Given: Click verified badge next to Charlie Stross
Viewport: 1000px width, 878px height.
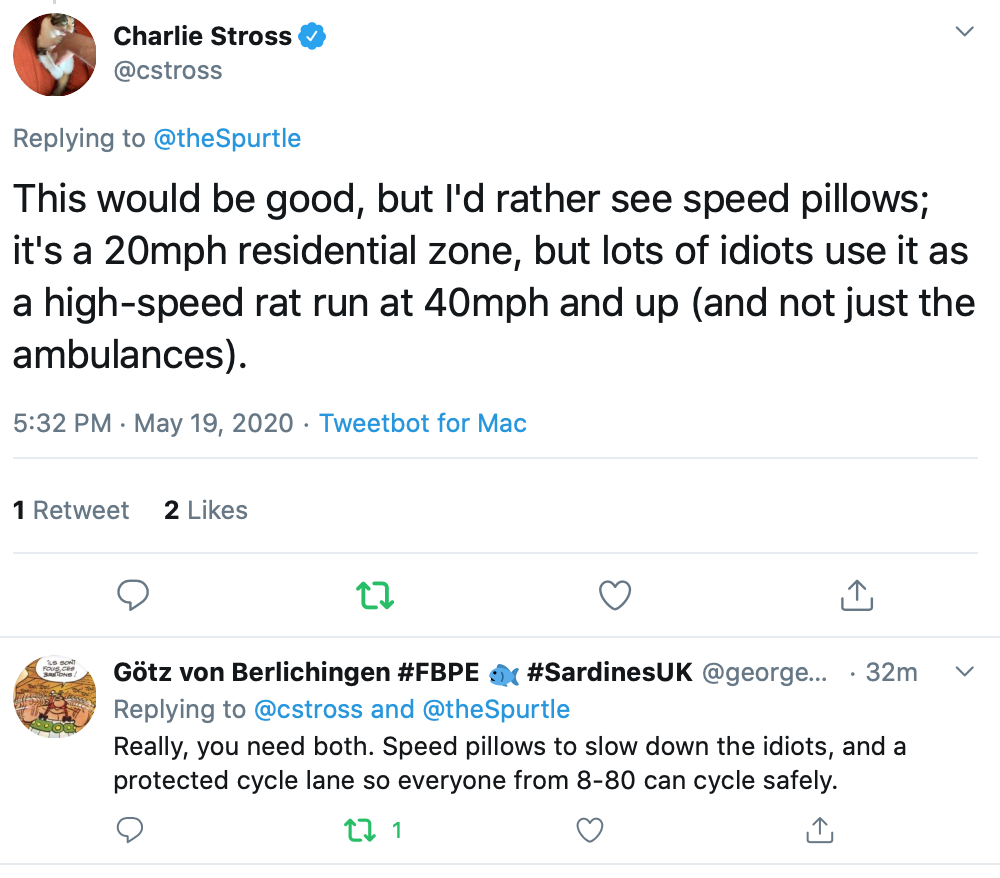Looking at the screenshot, I should click(x=312, y=36).
